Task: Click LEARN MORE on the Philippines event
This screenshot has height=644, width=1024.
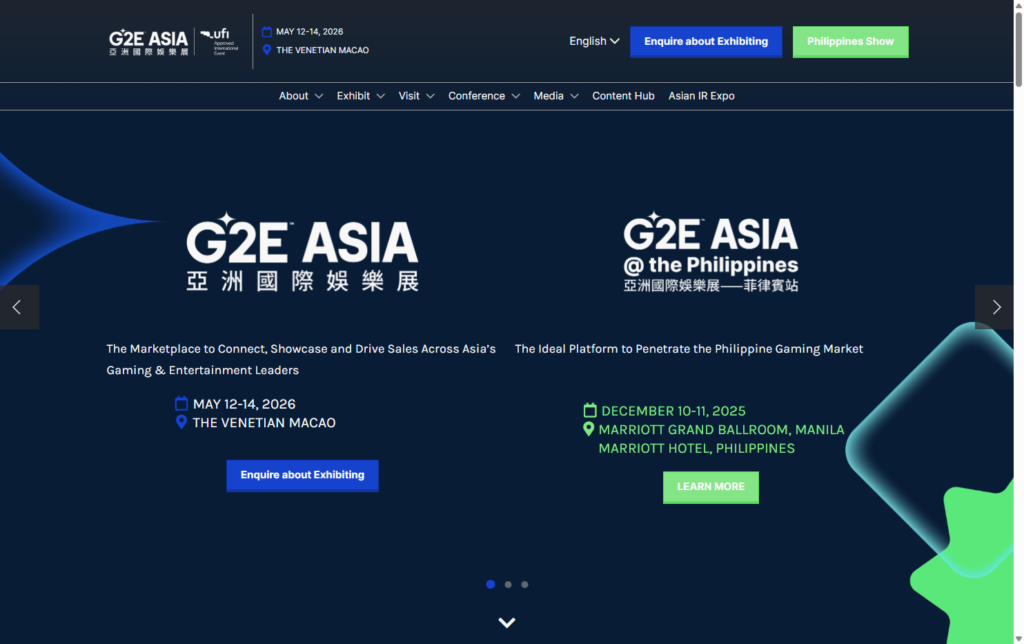Action: [711, 487]
